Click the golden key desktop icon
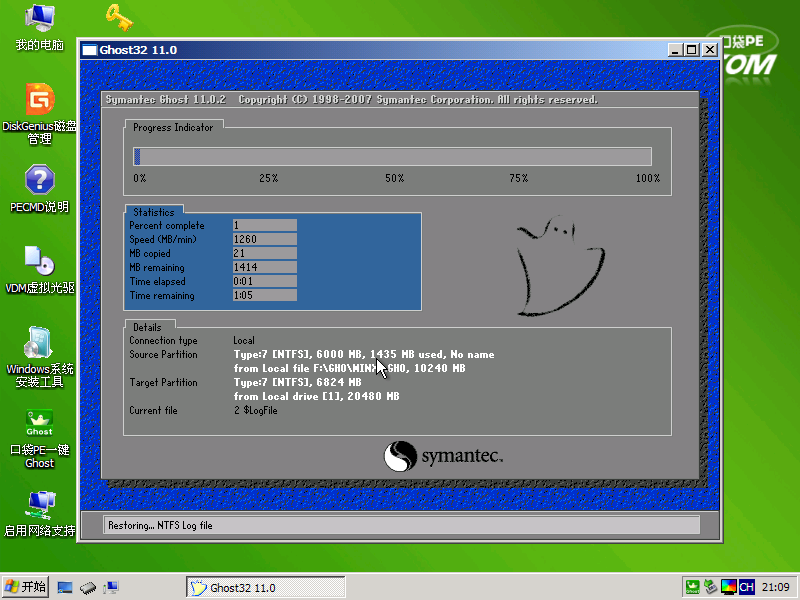800x600 pixels. (119, 17)
